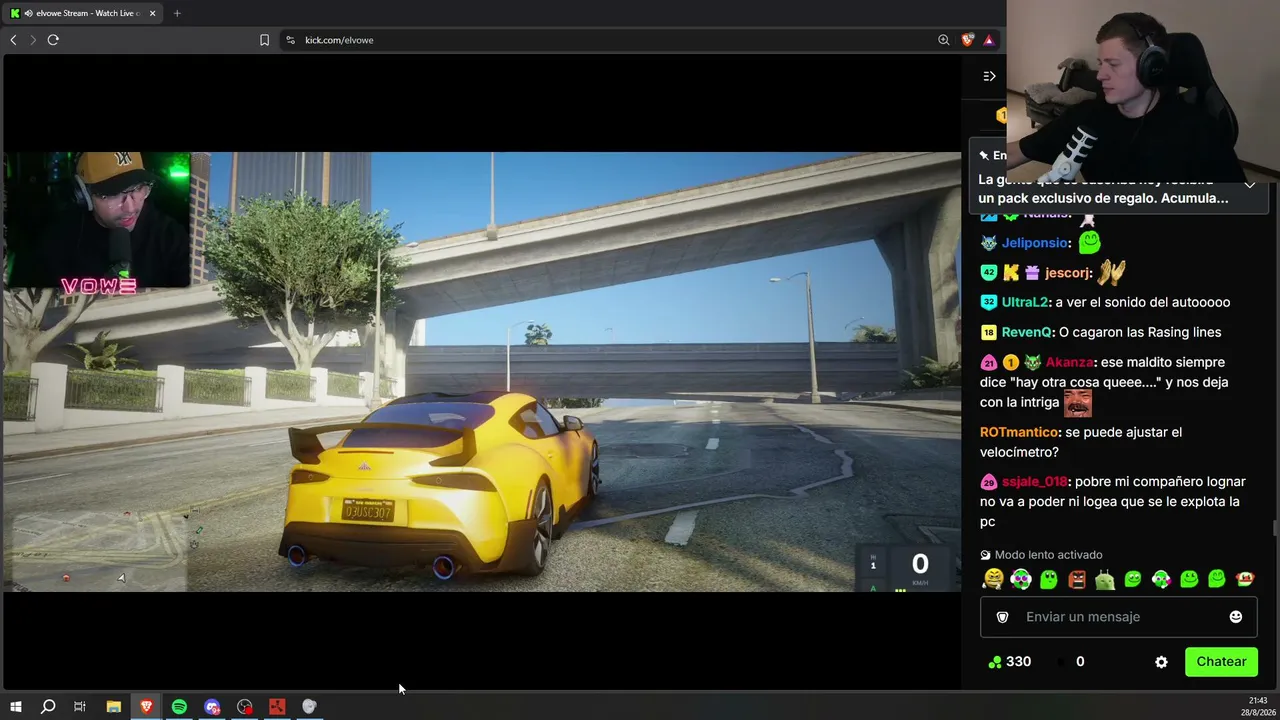Open a new browser tab

coord(177,13)
